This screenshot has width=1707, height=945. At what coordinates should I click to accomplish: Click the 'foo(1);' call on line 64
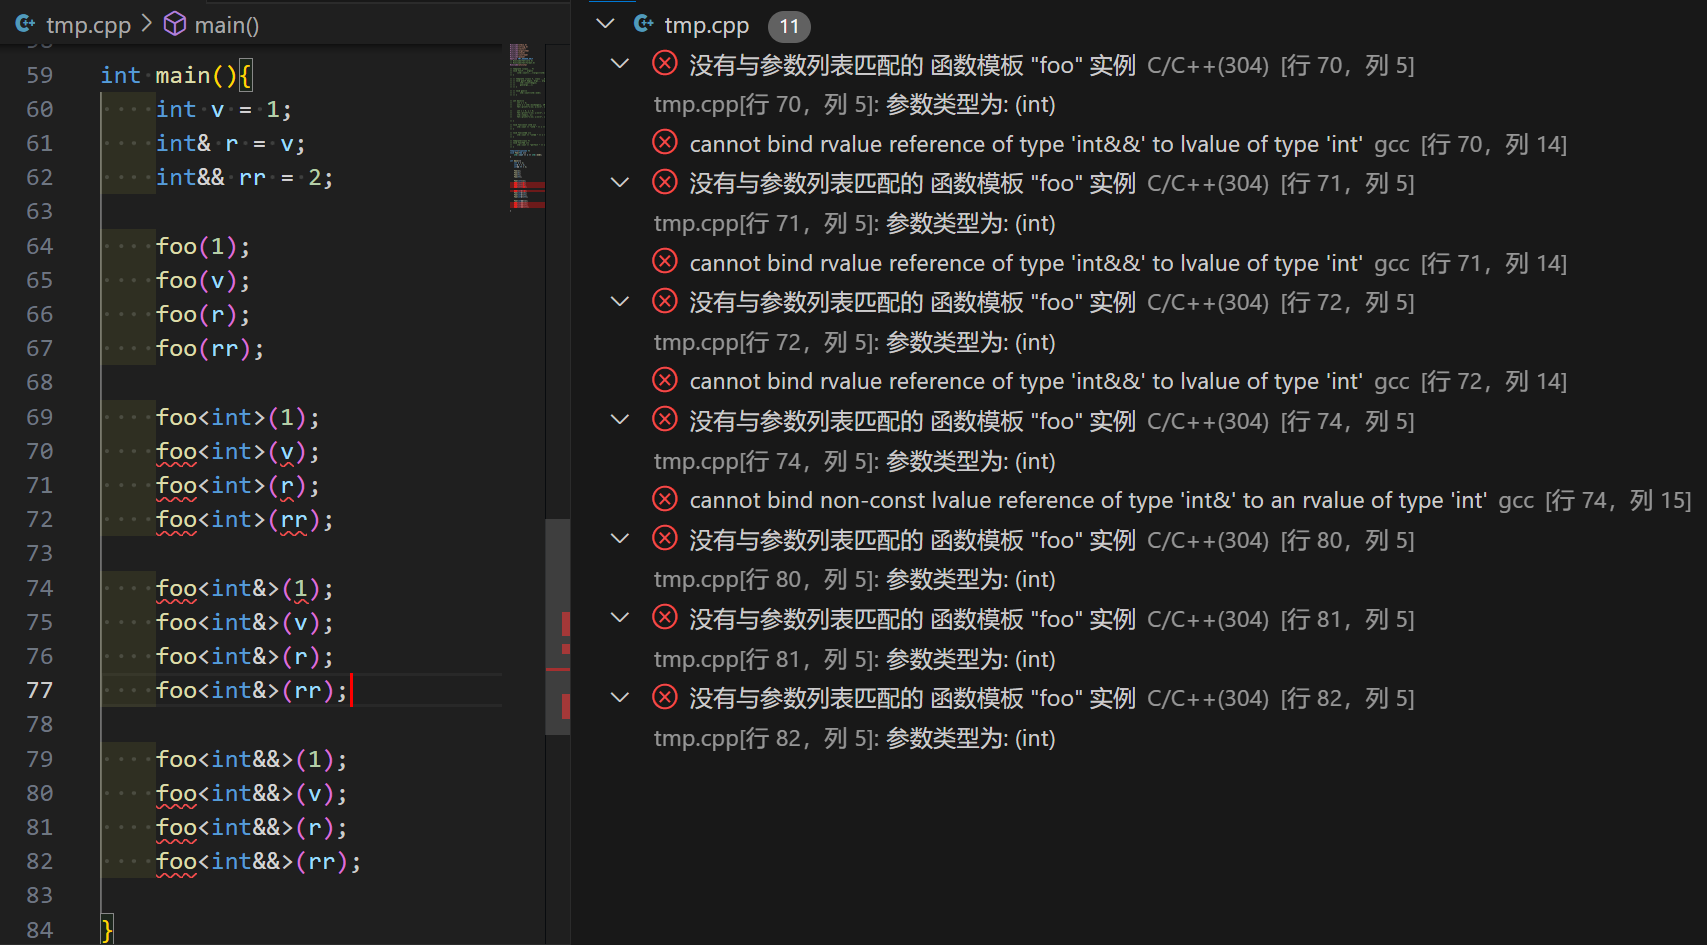tap(203, 246)
